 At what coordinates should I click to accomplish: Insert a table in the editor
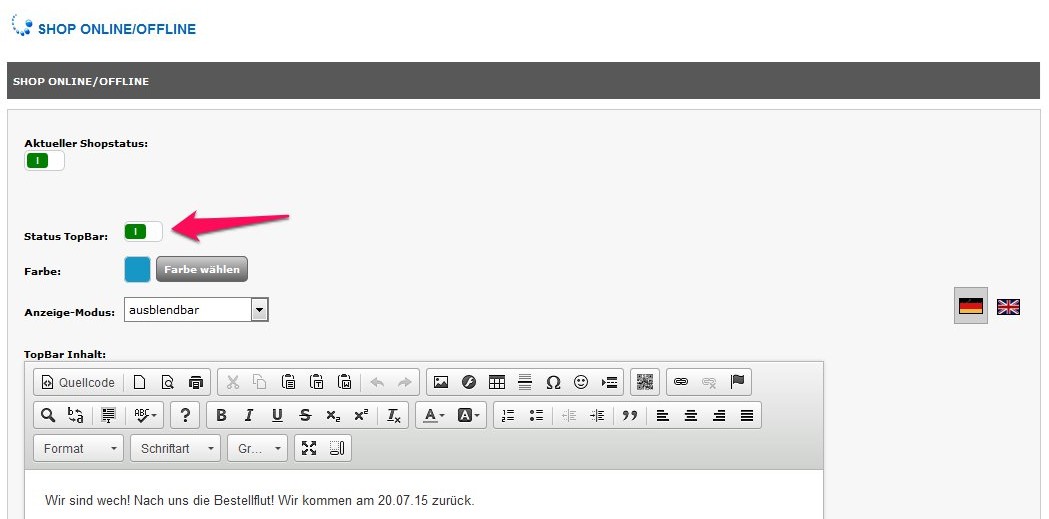pyautogui.click(x=497, y=382)
